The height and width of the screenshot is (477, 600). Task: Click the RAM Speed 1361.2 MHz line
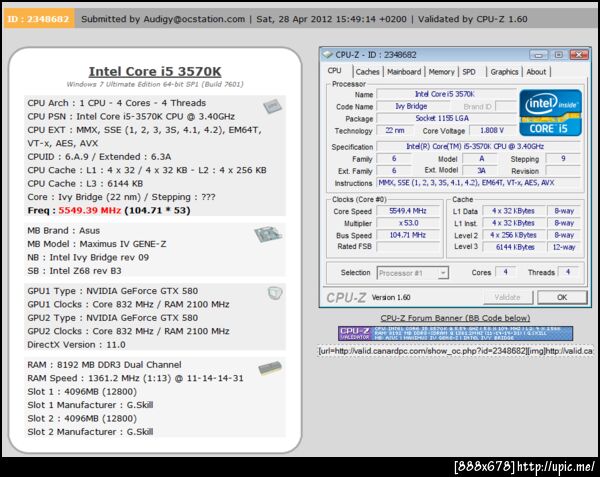135,378
